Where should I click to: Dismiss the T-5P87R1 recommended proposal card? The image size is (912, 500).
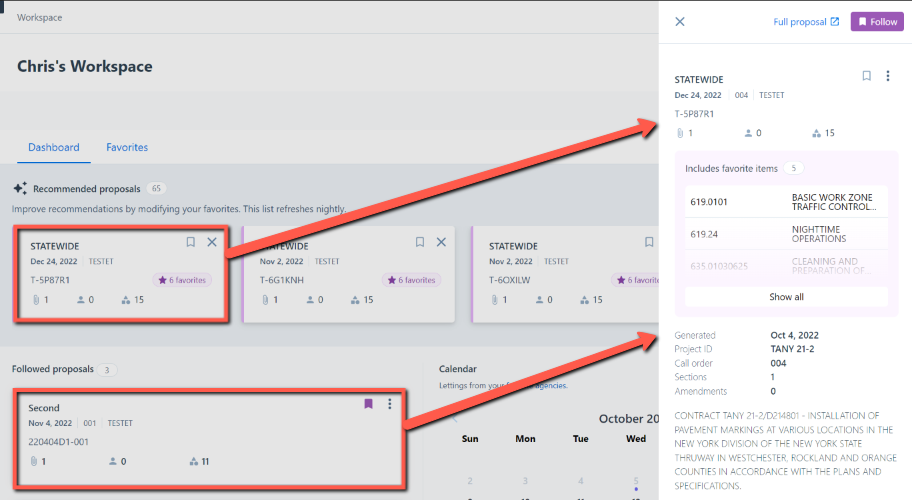click(x=212, y=242)
